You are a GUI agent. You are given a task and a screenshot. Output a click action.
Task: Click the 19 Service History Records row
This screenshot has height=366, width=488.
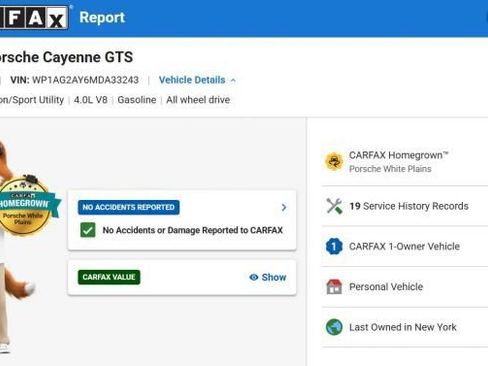click(405, 206)
